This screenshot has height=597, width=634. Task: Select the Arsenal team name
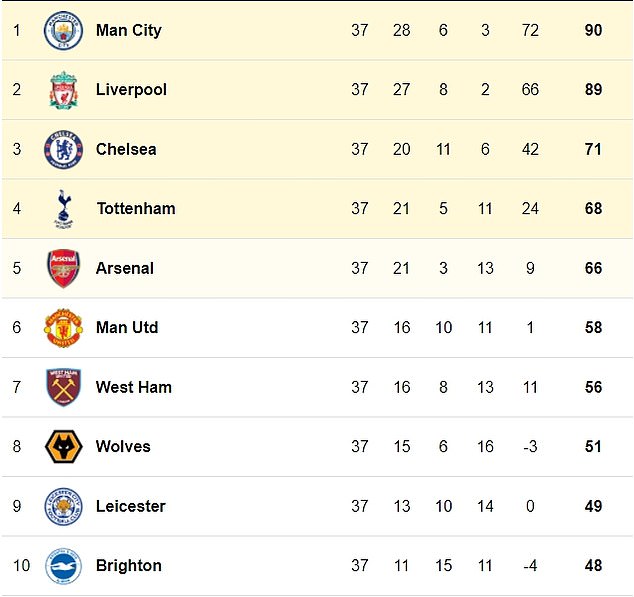click(125, 268)
